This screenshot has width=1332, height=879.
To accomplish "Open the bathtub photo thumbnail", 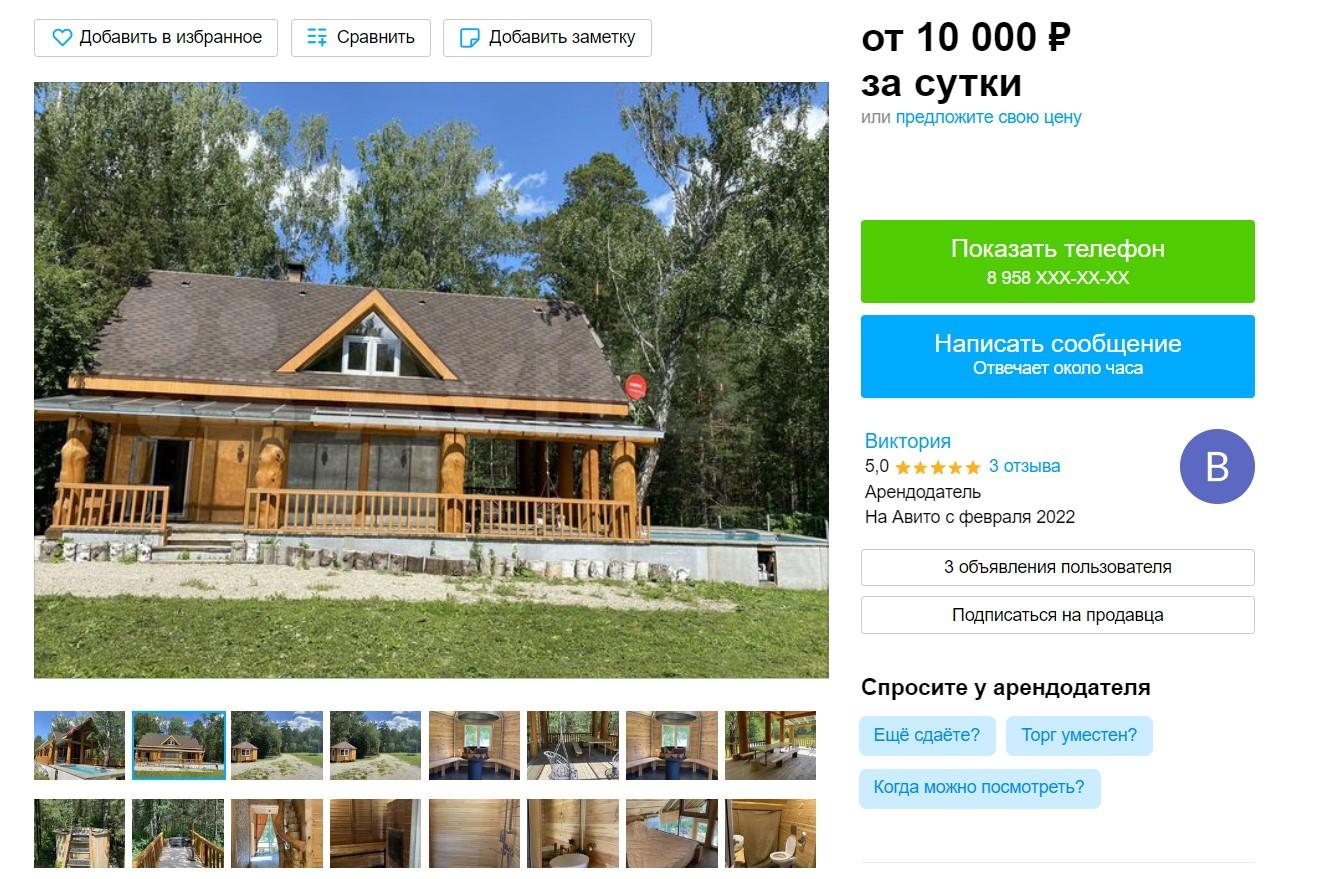I will coord(573,833).
